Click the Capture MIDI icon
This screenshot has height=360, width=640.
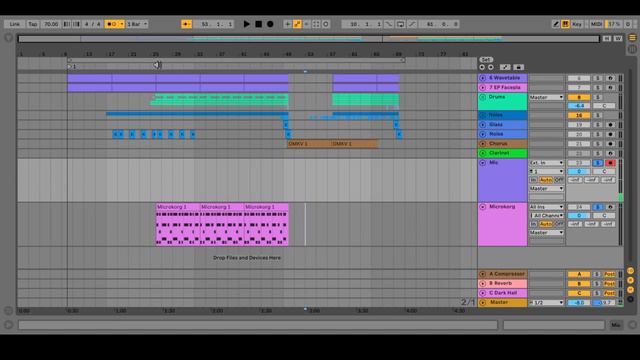coord(316,24)
